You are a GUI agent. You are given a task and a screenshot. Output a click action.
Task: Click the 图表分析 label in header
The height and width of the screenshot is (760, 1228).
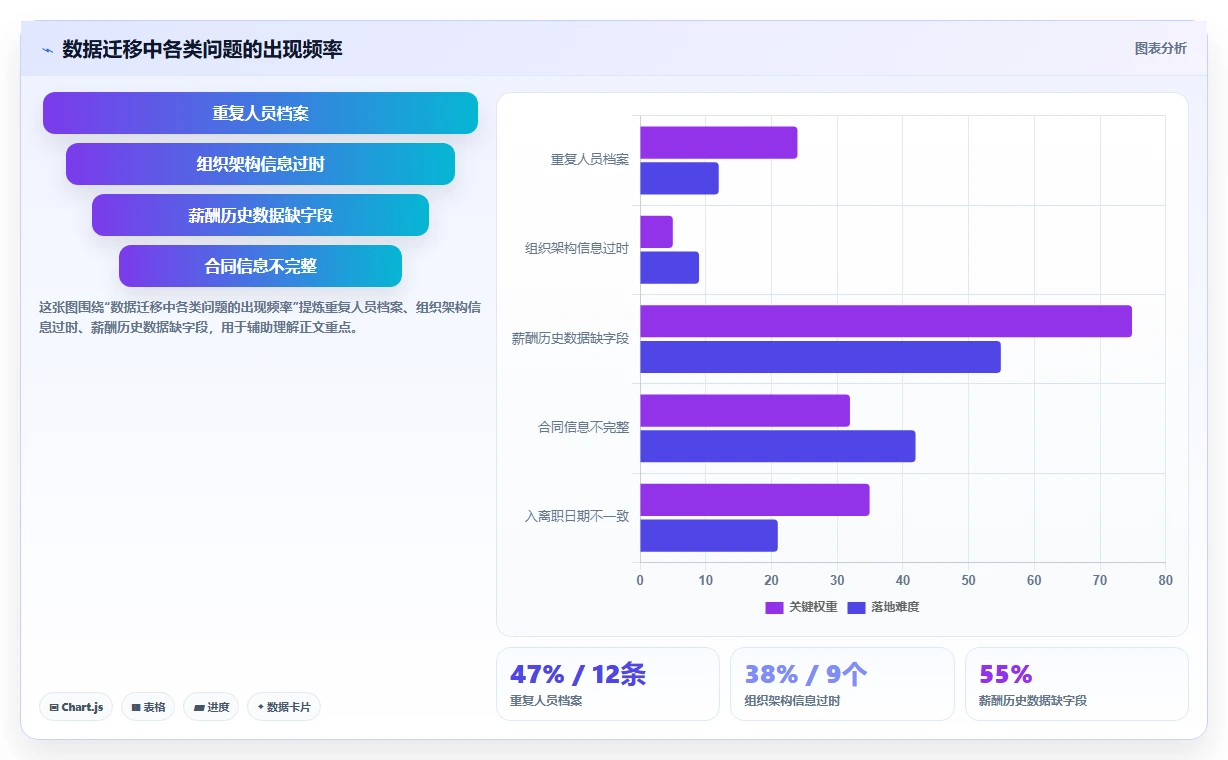click(1160, 48)
